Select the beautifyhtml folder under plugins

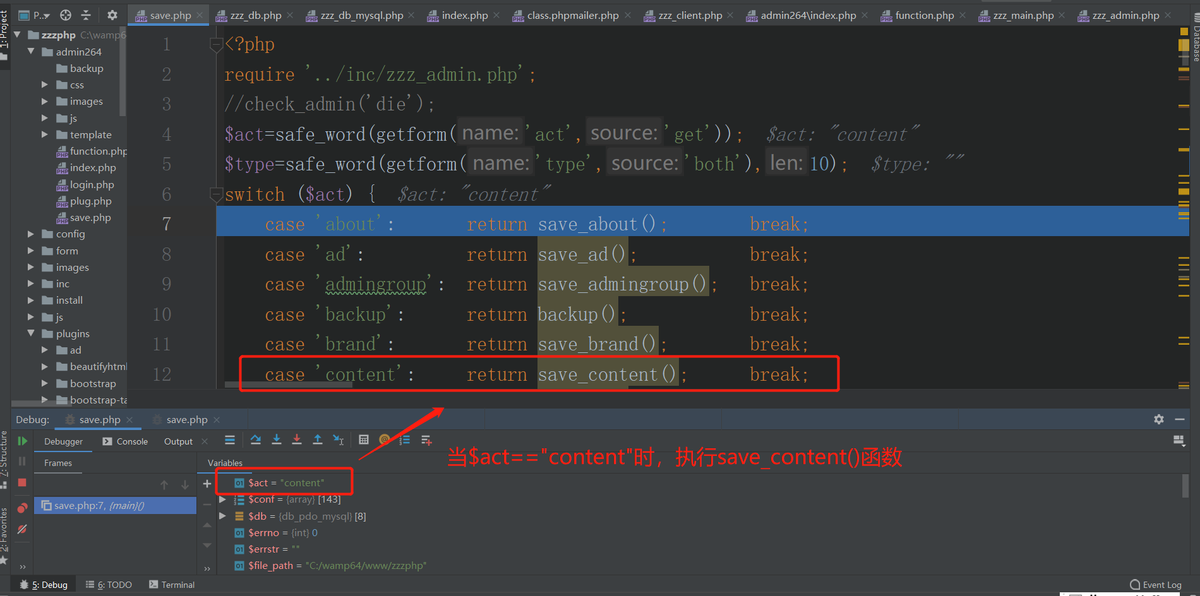point(91,367)
